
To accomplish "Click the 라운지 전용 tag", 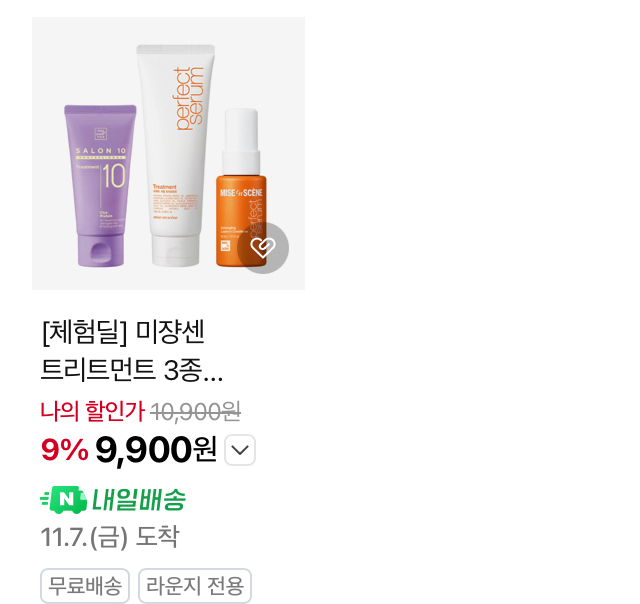I will [195, 586].
